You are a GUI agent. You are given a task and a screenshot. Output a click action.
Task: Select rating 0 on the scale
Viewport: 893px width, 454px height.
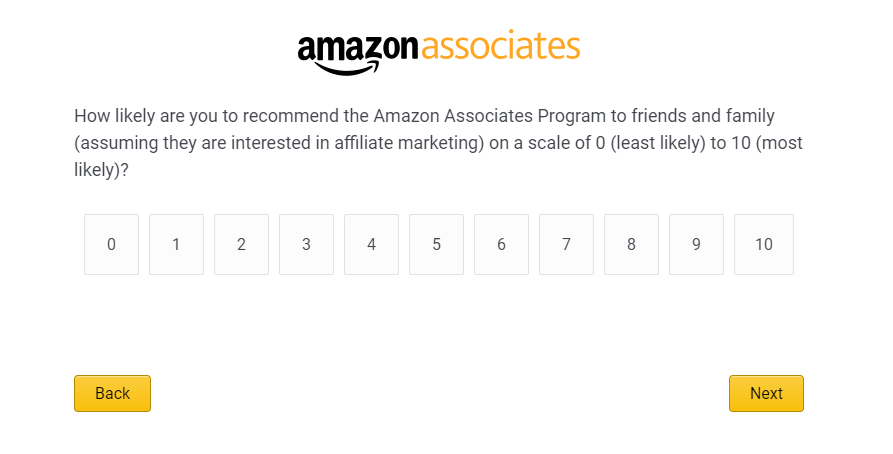(111, 244)
